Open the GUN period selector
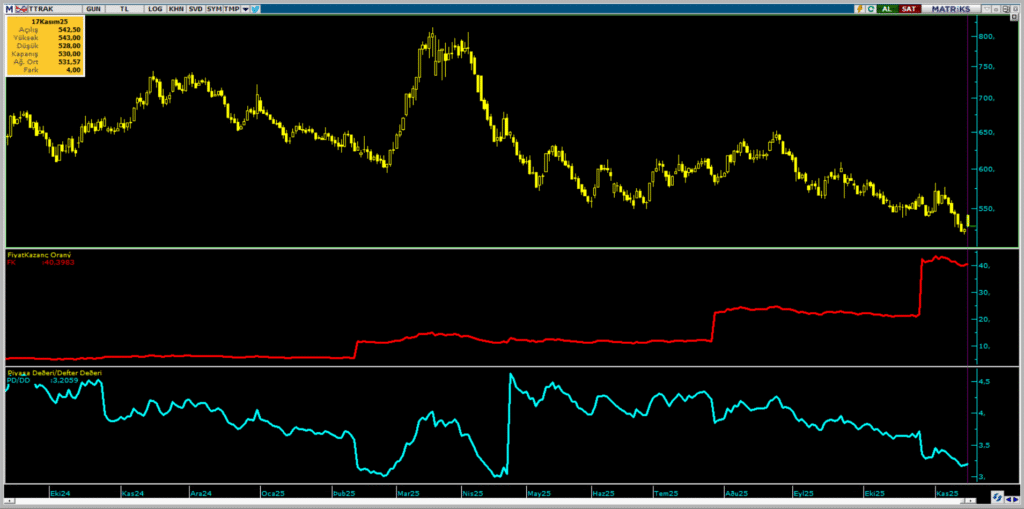 click(x=93, y=8)
